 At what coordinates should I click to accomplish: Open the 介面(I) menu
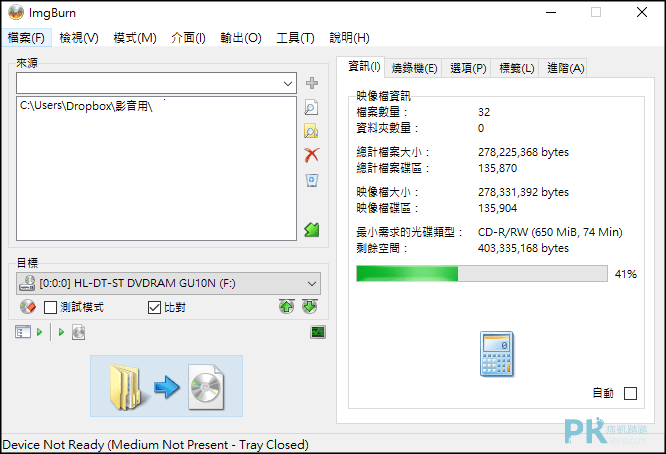(189, 38)
